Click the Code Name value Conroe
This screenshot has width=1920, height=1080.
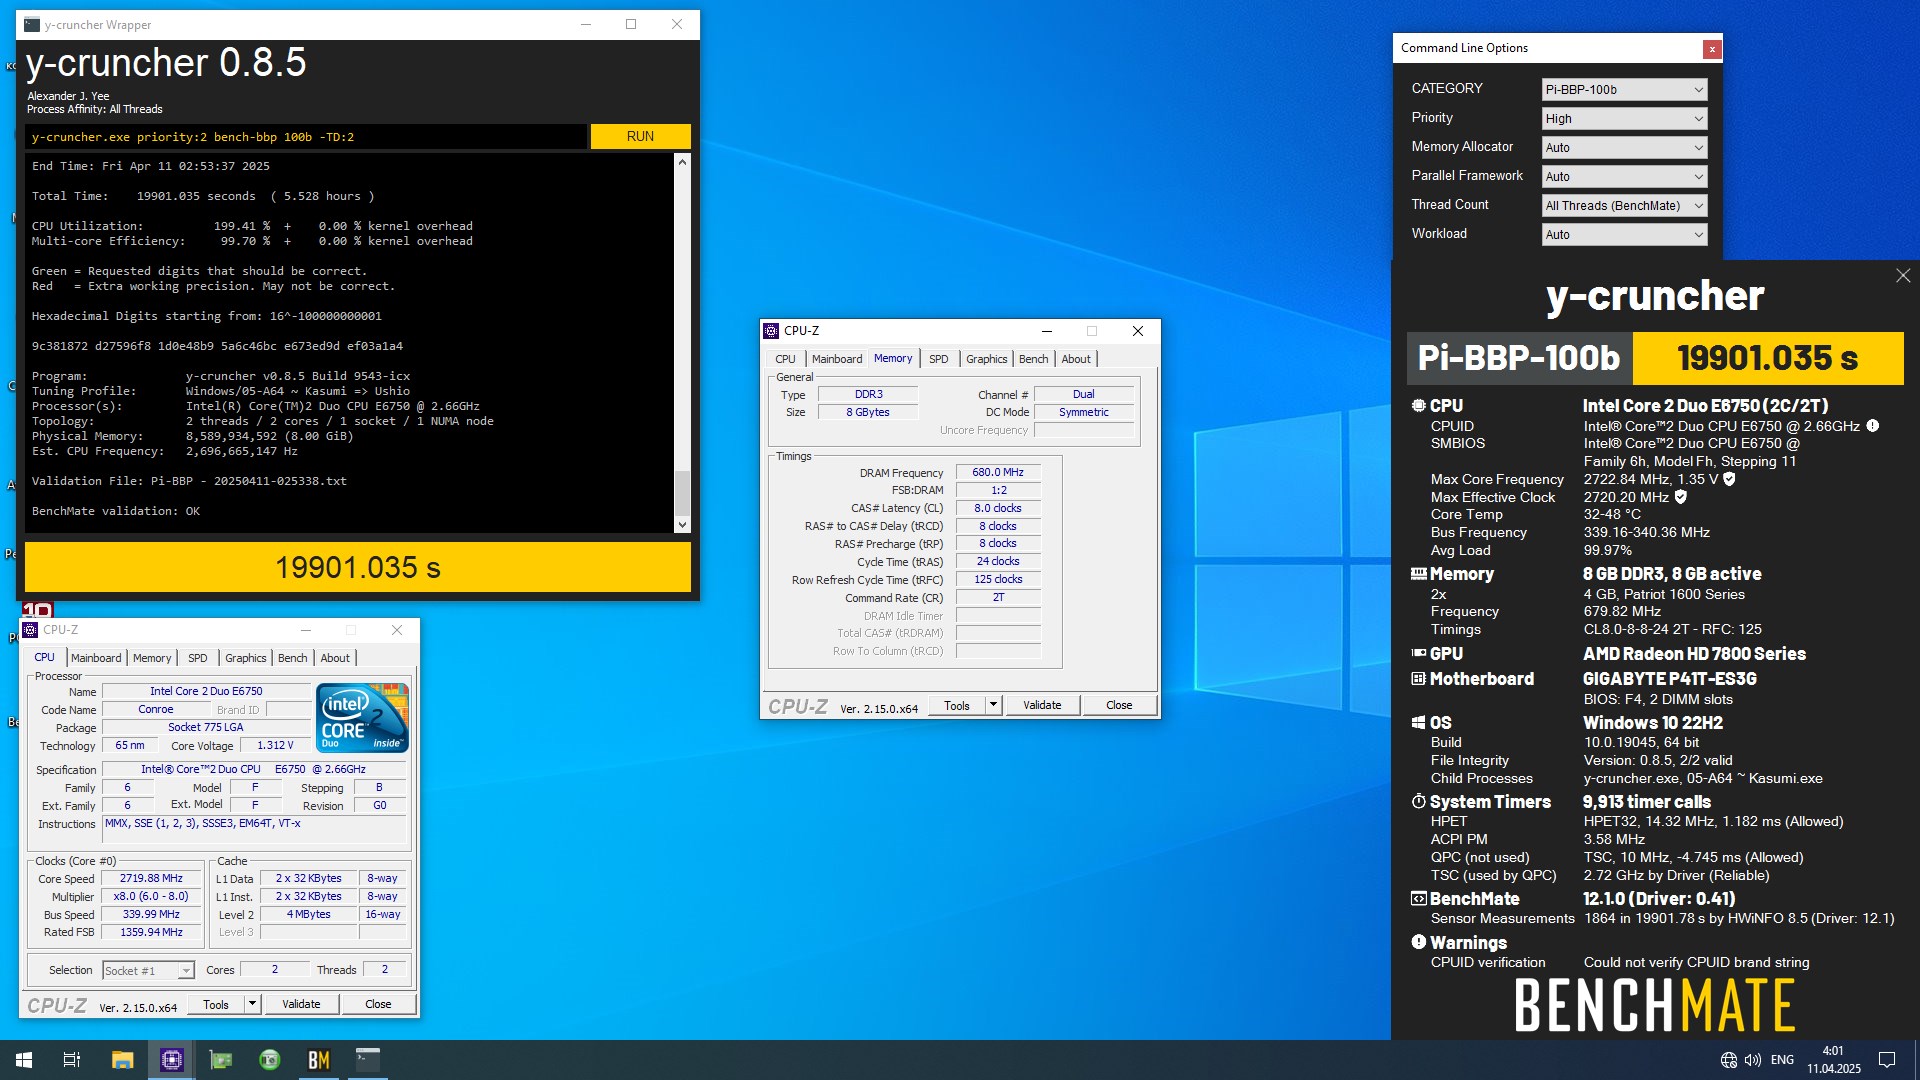click(156, 710)
